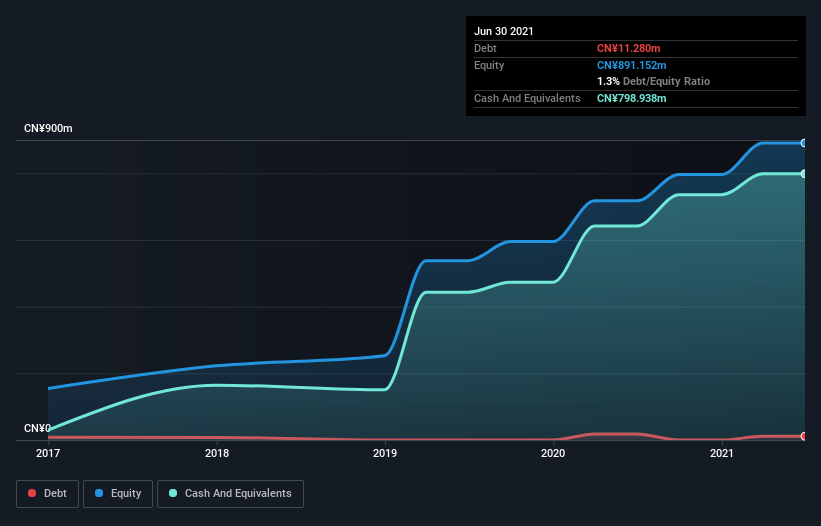This screenshot has width=821, height=526.
Task: Toggle the Debt legend button
Action: [48, 494]
